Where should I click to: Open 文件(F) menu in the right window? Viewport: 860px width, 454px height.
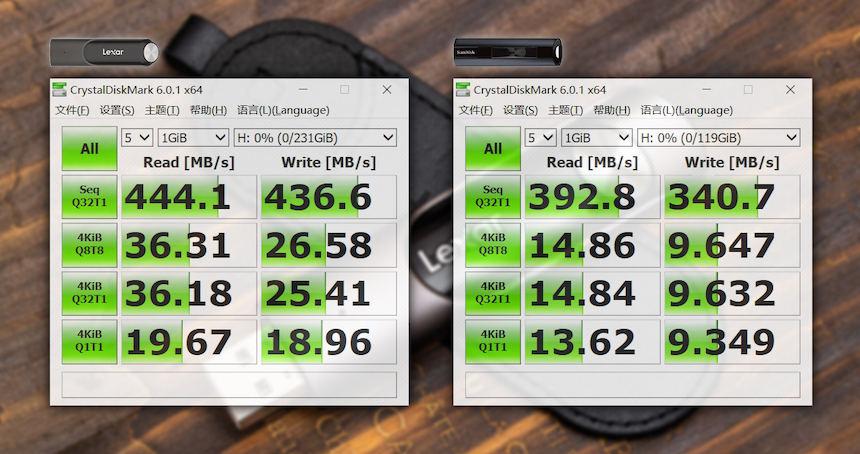476,110
